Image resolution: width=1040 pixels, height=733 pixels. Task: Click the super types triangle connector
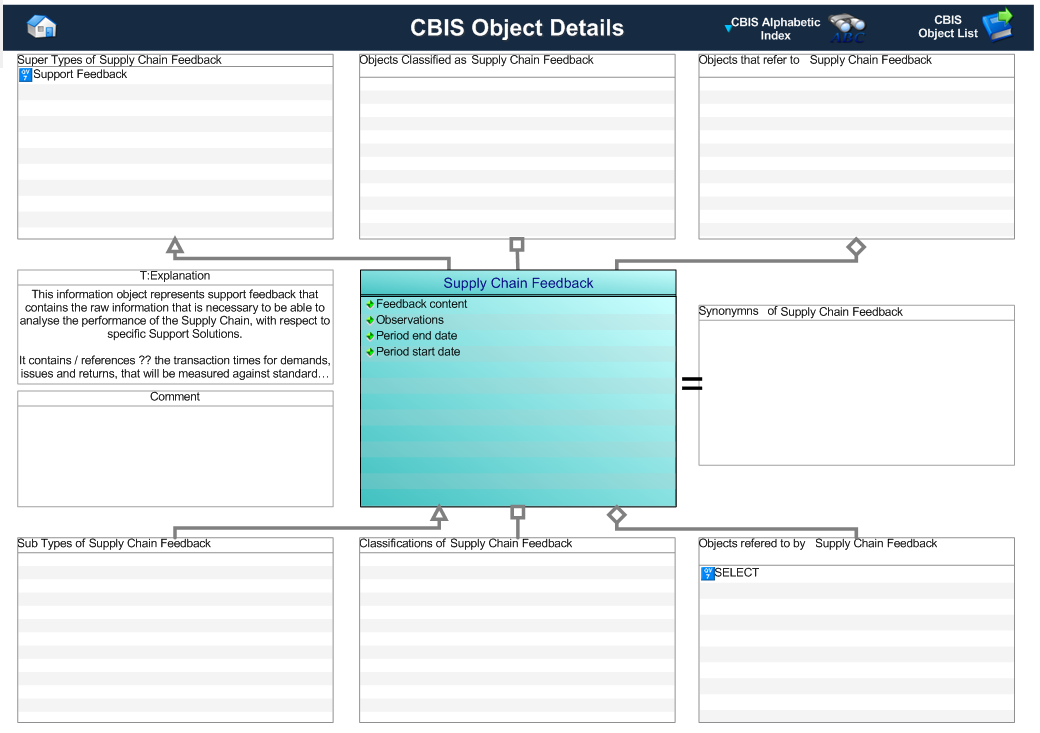(175, 246)
